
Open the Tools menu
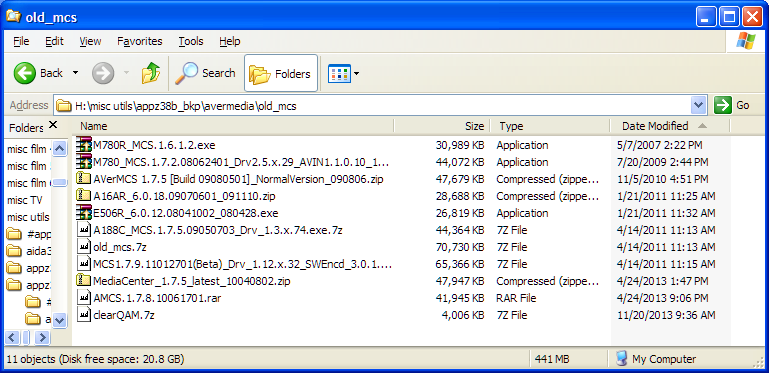pyautogui.click(x=191, y=41)
